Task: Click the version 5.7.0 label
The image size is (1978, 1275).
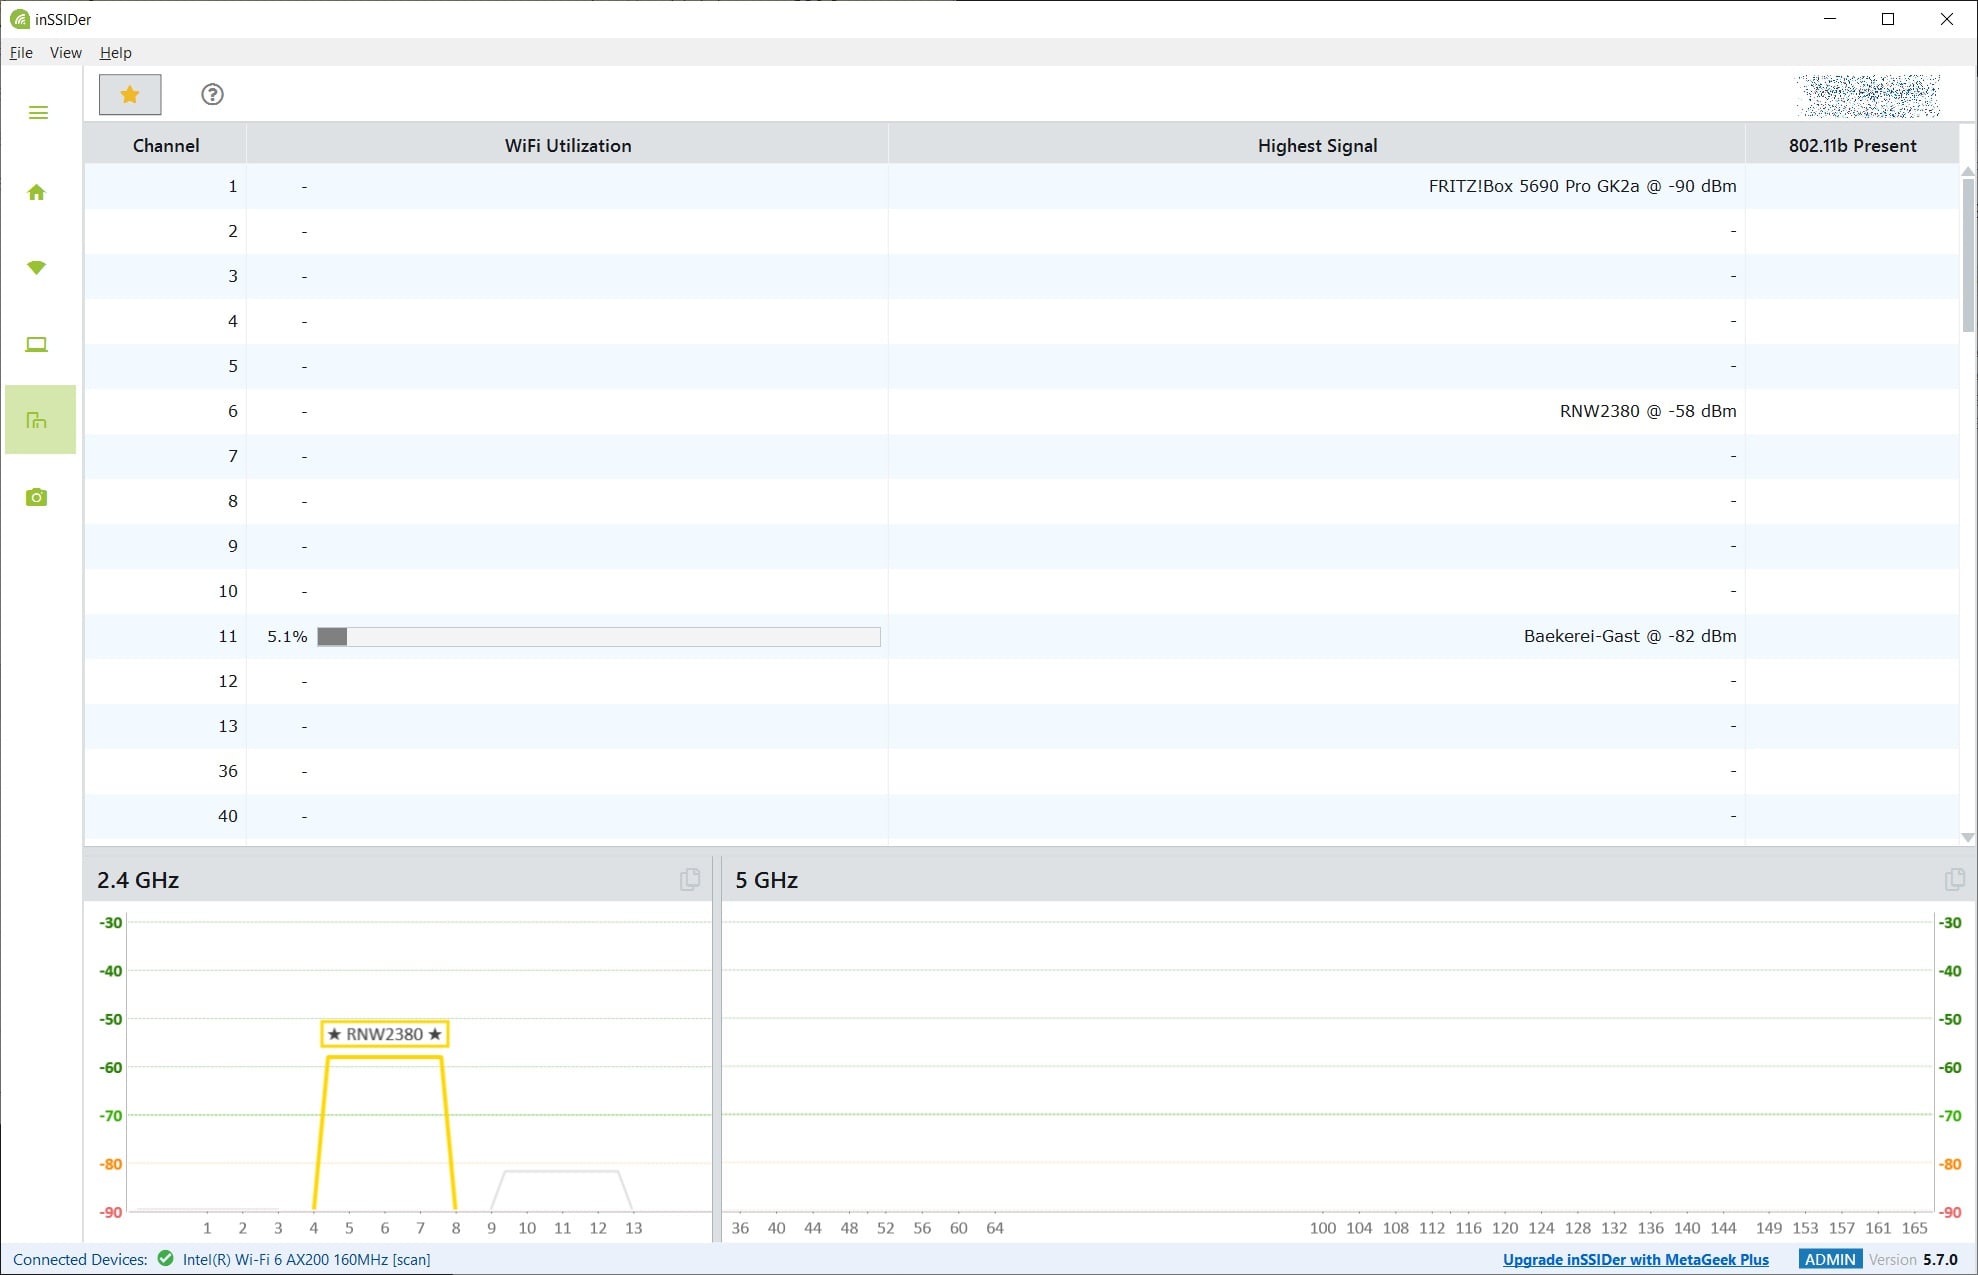Action: pyautogui.click(x=1913, y=1260)
